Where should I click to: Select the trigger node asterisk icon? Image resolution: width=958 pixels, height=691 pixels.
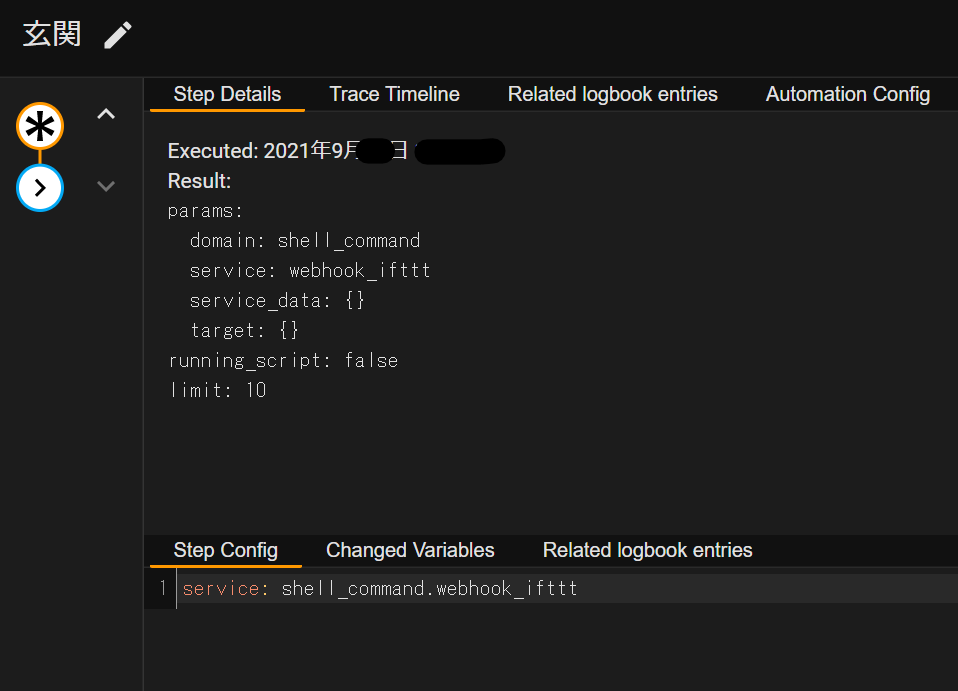(40, 126)
